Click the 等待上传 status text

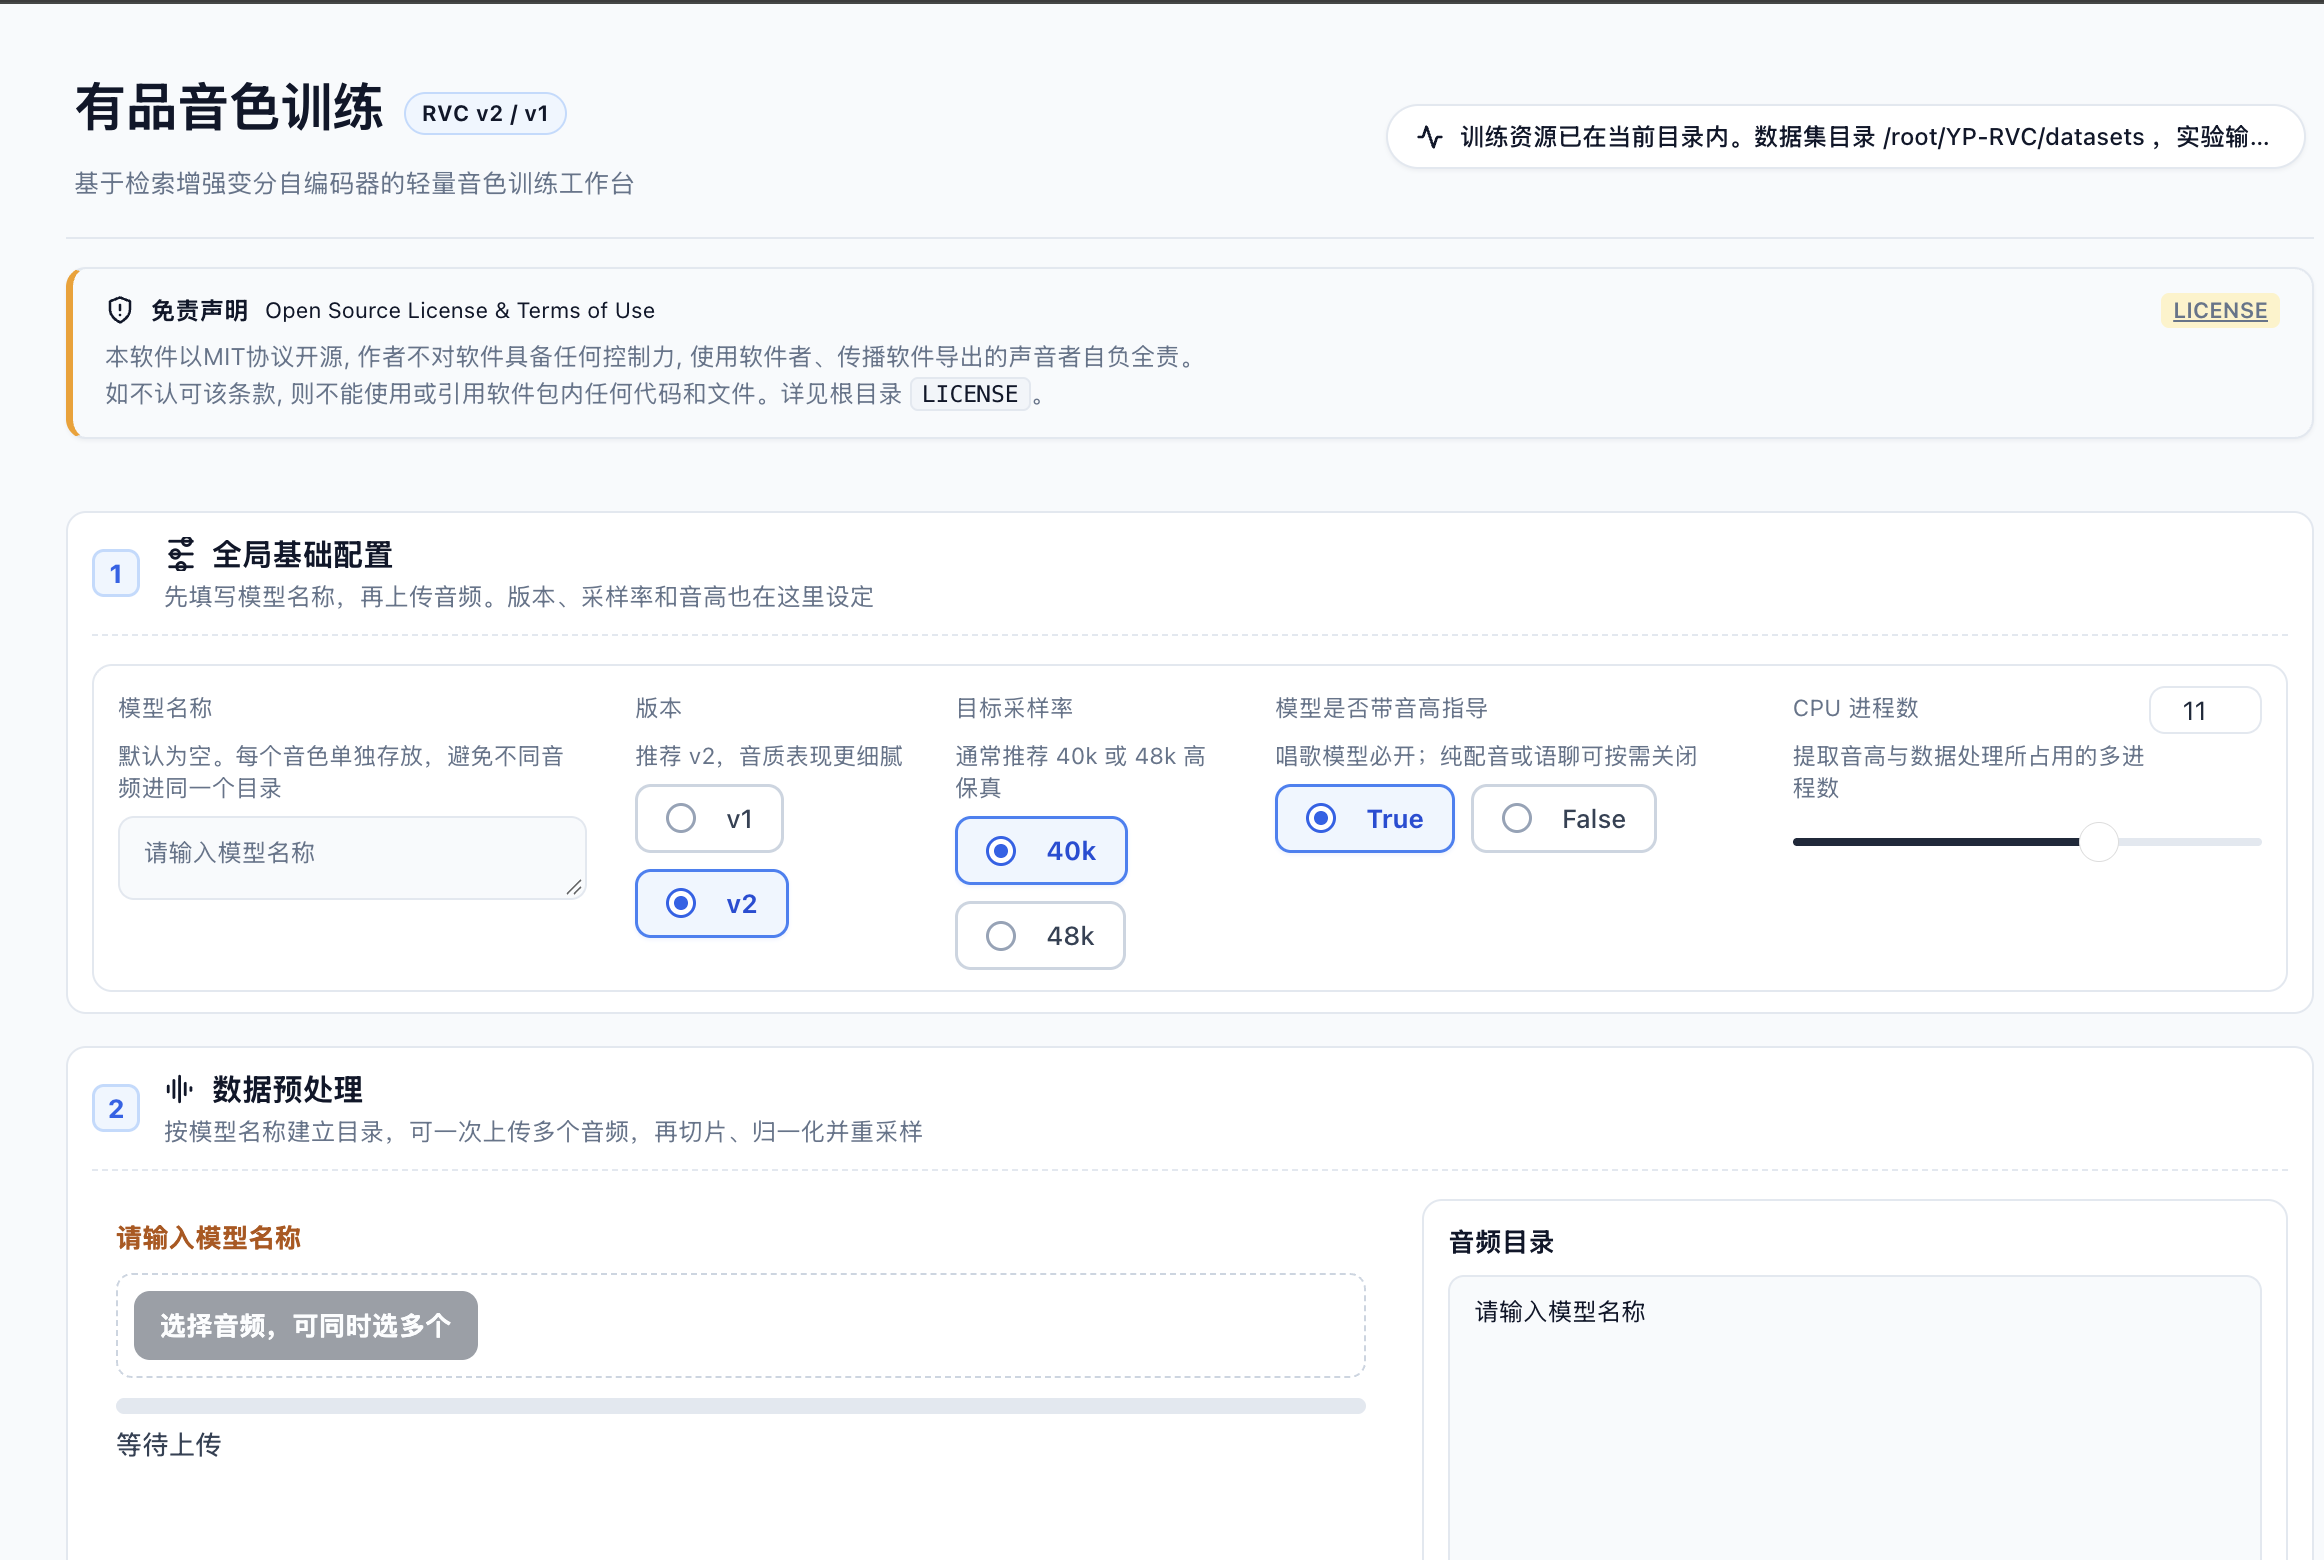pos(169,1445)
